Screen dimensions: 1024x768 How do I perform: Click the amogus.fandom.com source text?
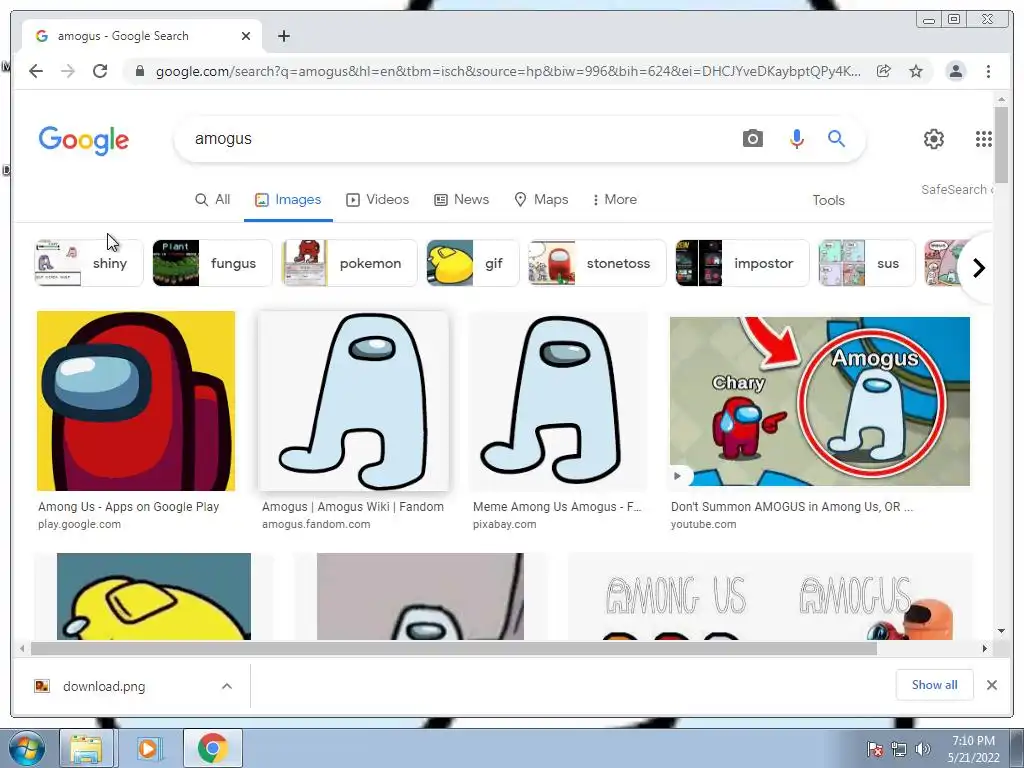click(x=316, y=524)
